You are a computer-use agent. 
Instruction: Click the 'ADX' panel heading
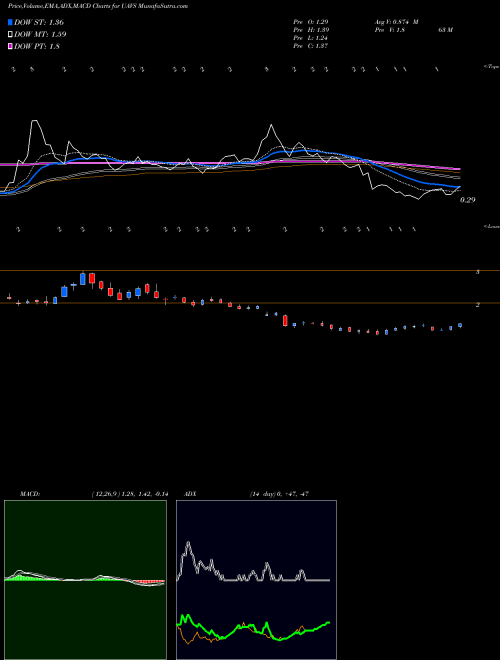coord(190,494)
